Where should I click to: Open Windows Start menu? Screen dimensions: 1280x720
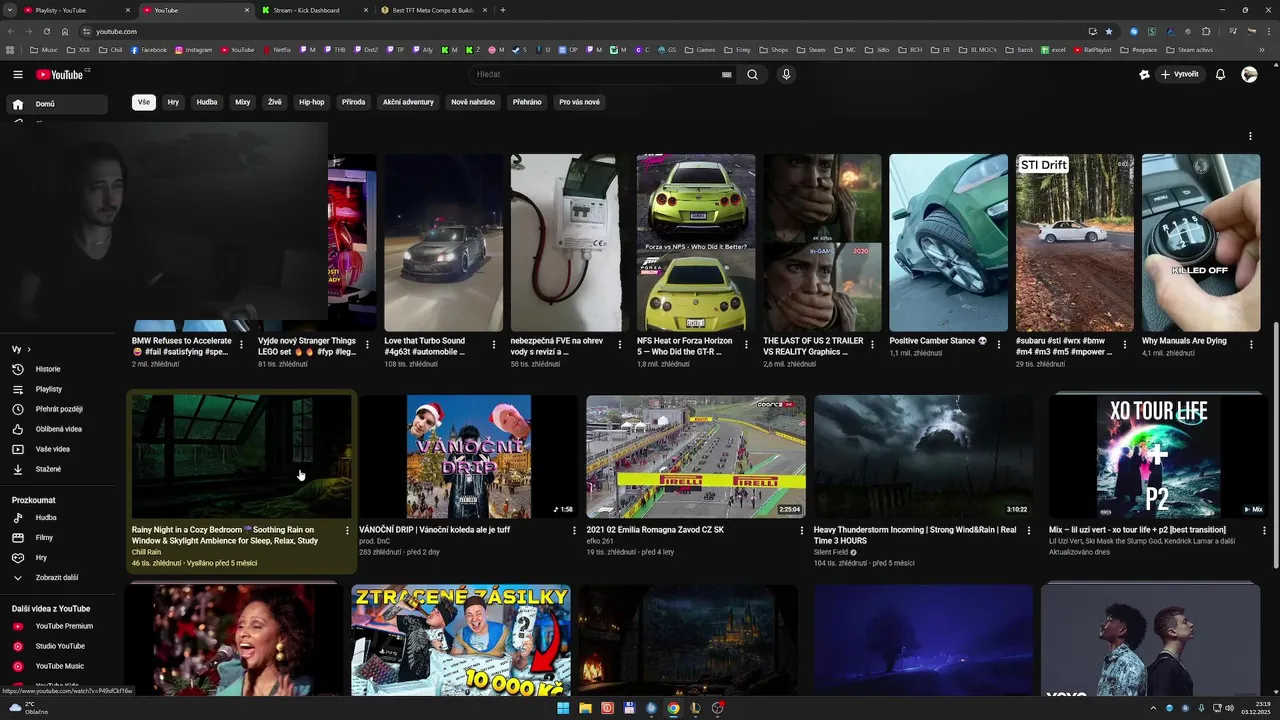pyautogui.click(x=563, y=708)
